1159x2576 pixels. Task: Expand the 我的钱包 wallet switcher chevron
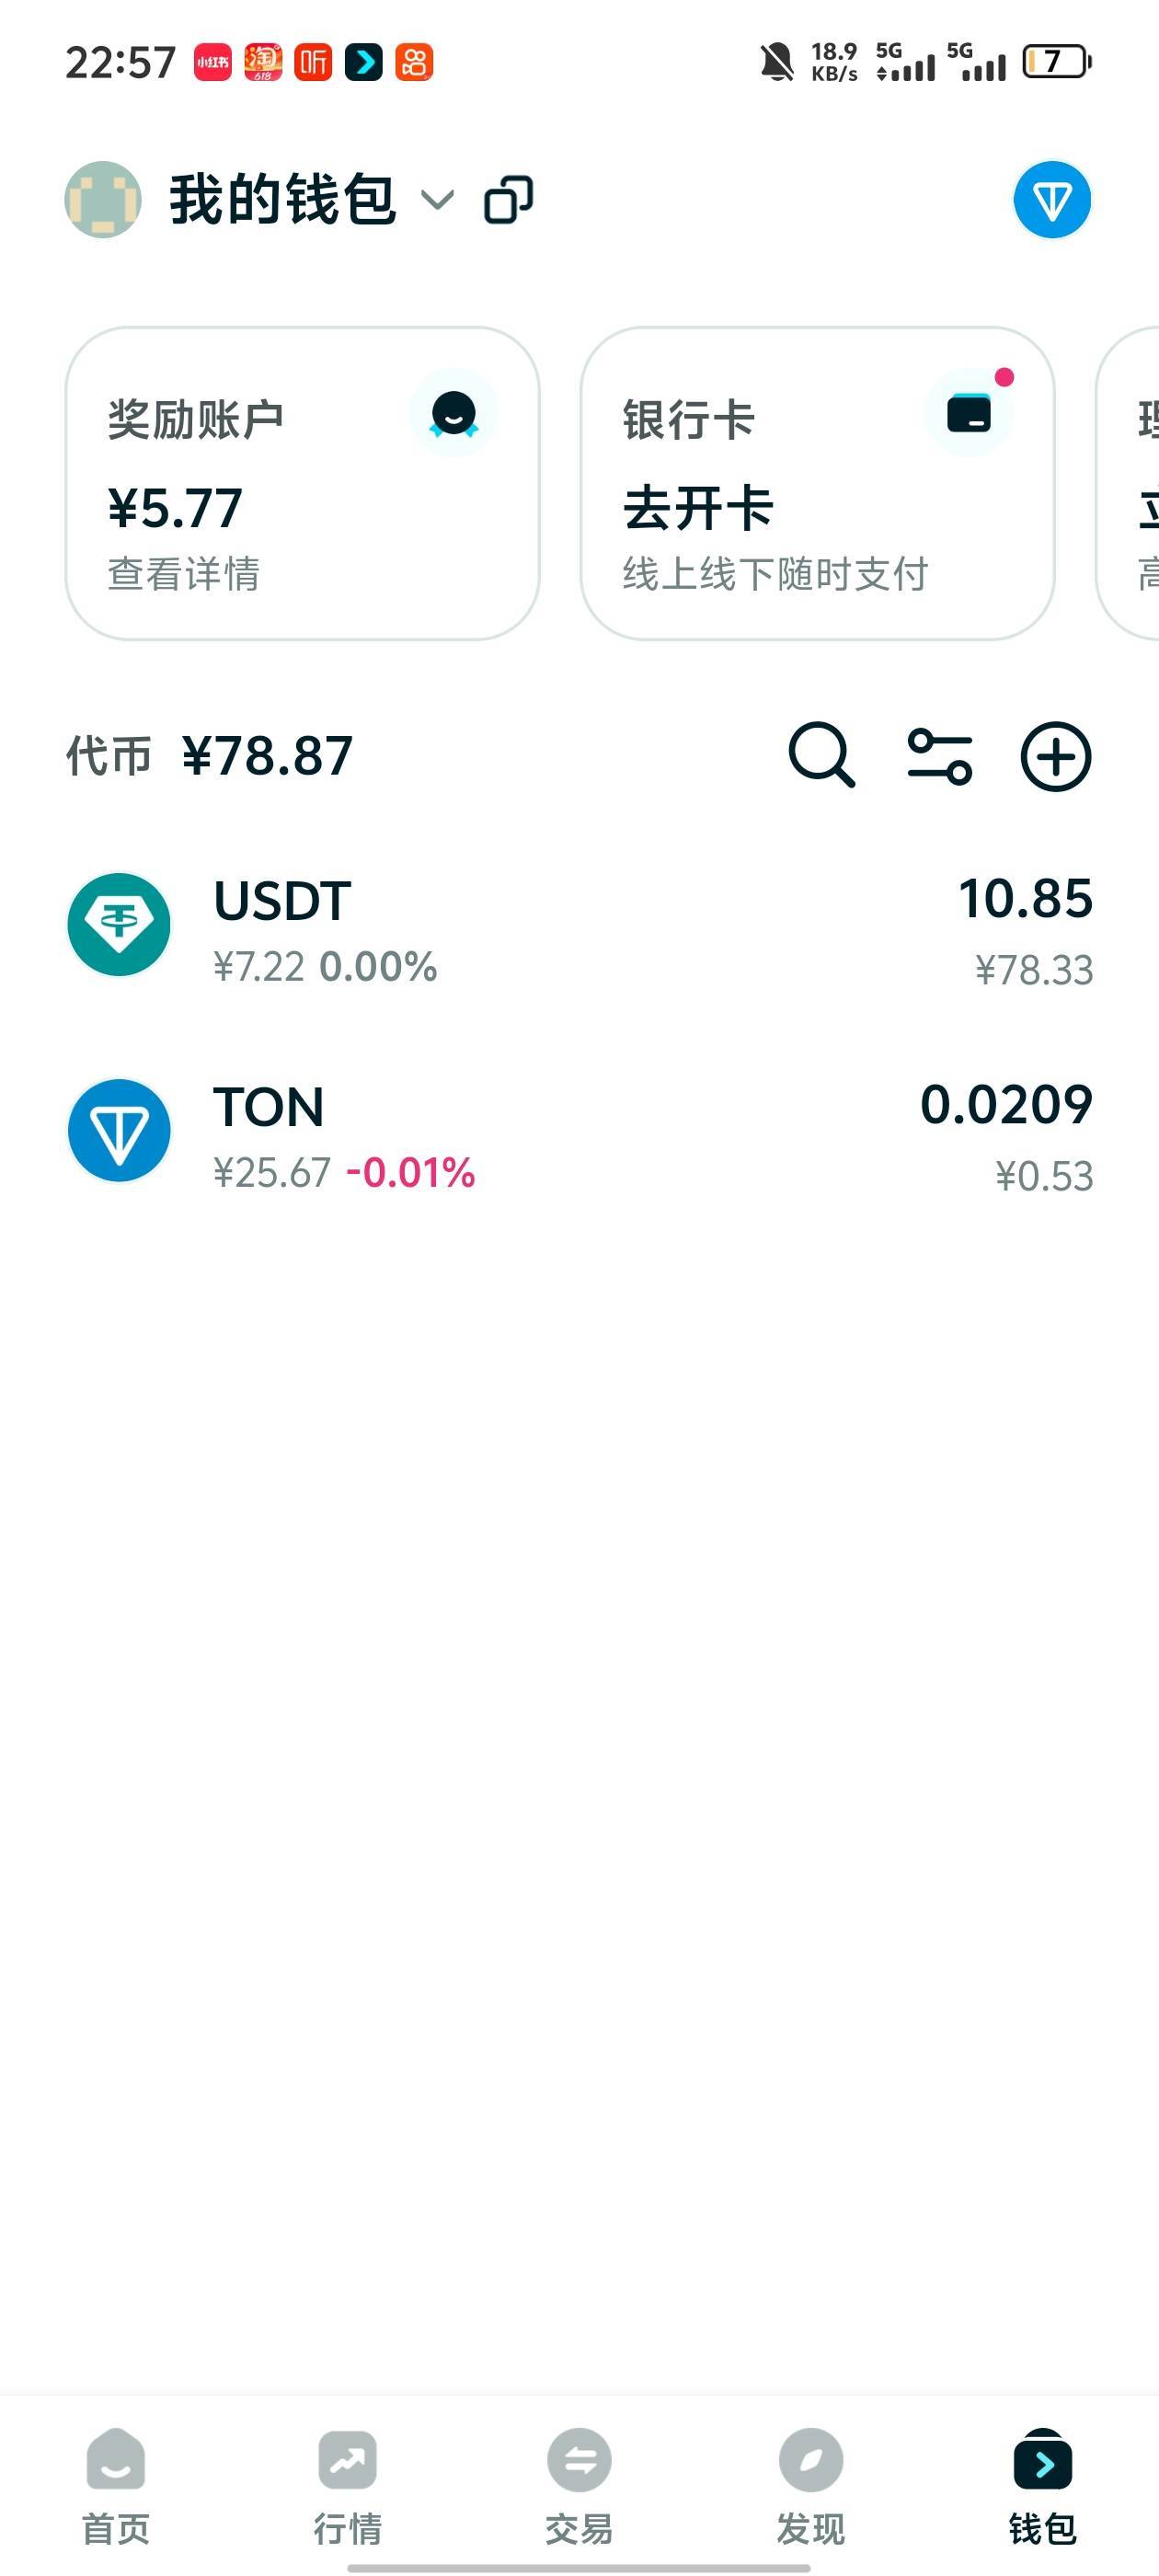click(x=437, y=200)
